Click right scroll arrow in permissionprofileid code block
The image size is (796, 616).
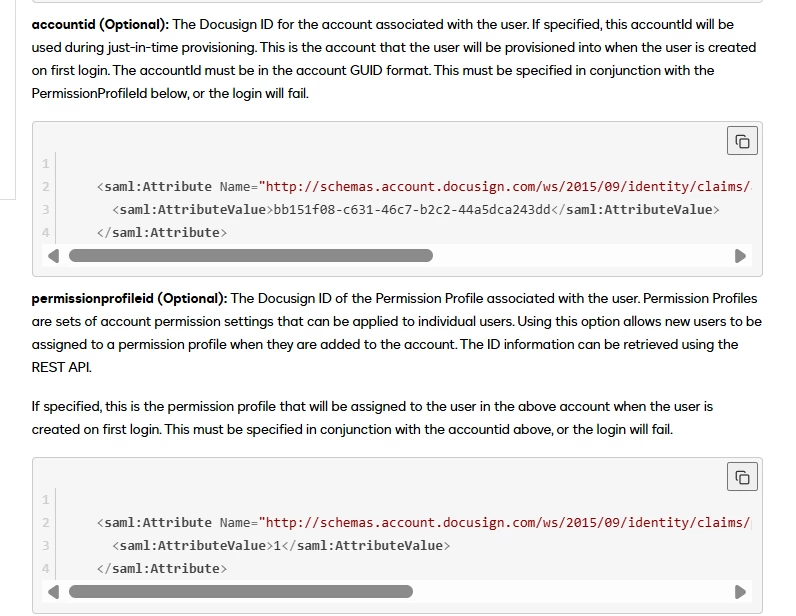pos(740,592)
